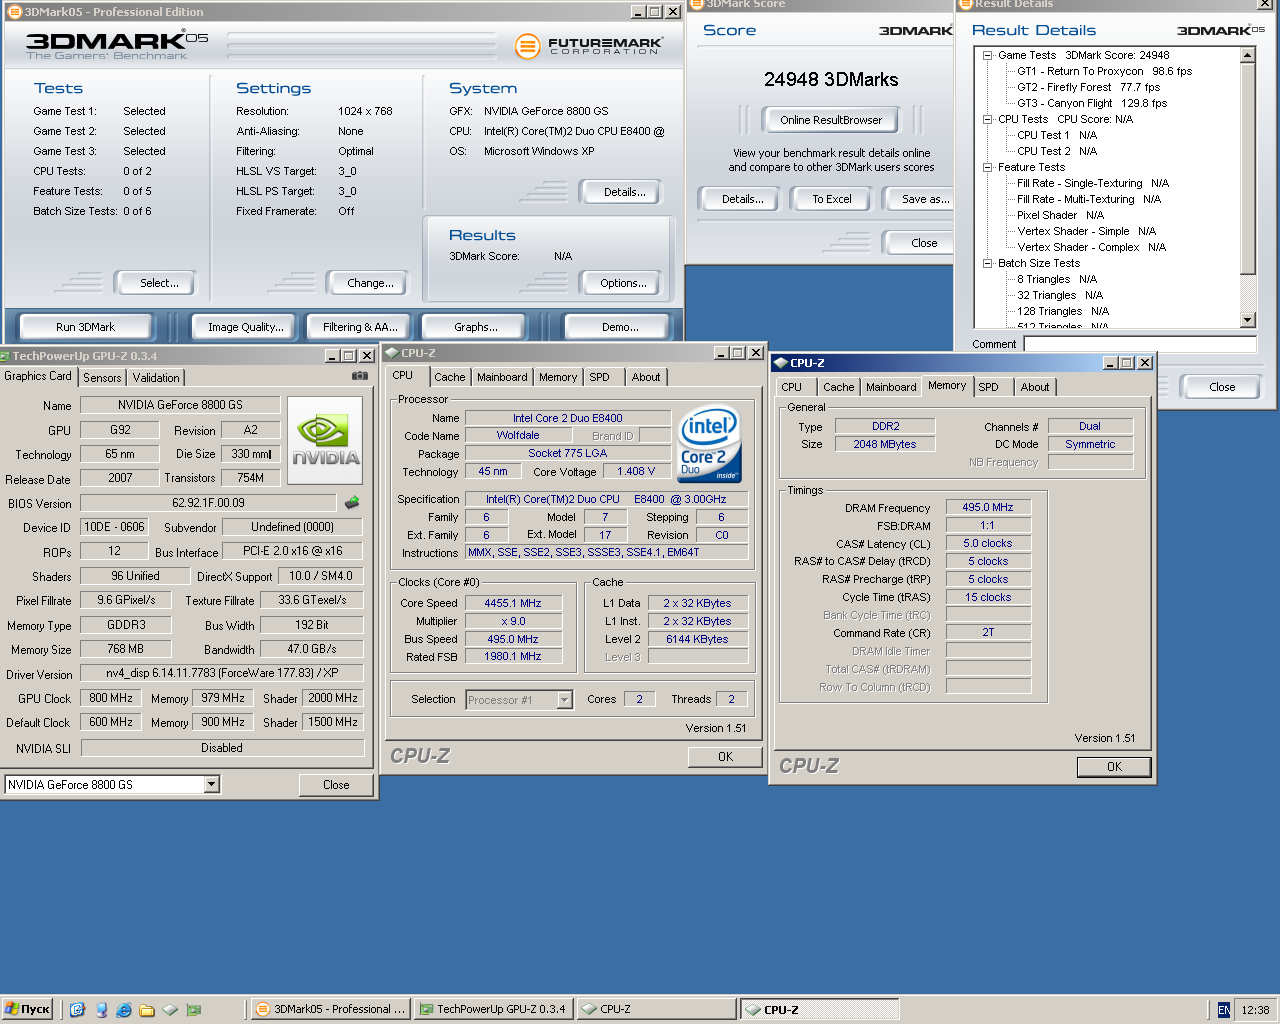This screenshot has height=1024, width=1280.
Task: Open Cache tab in CPU-Z CPU window
Action: (449, 377)
